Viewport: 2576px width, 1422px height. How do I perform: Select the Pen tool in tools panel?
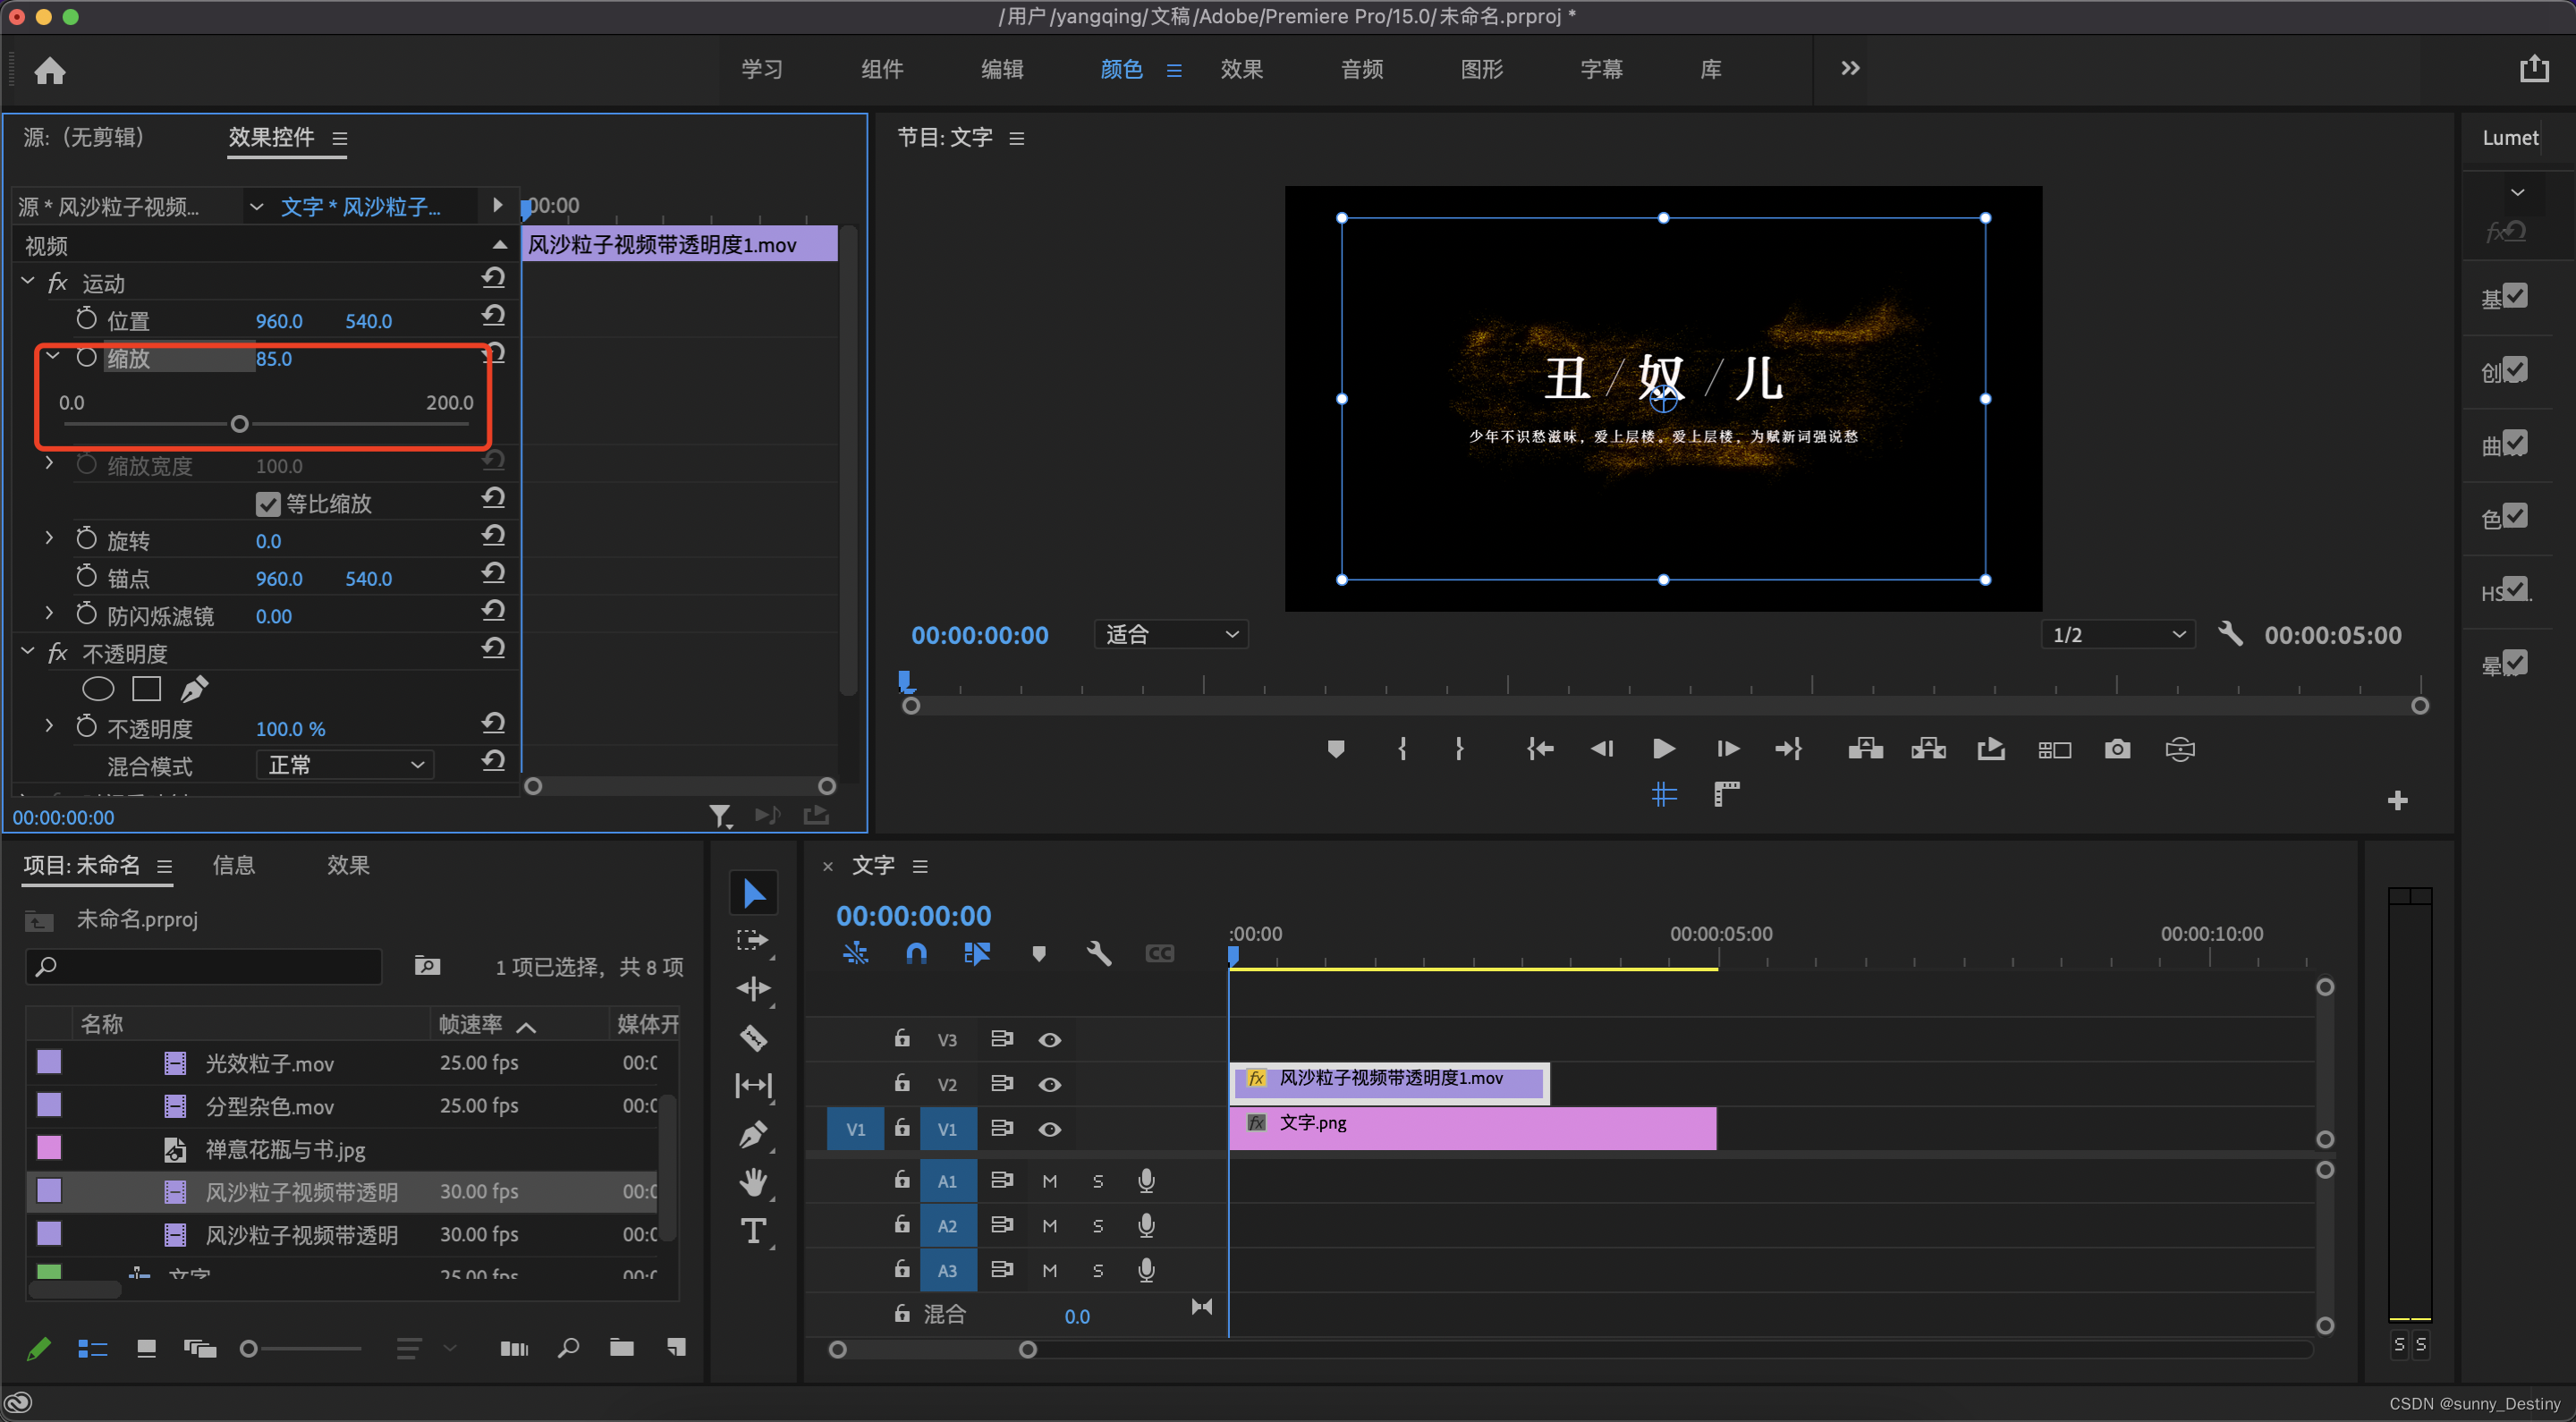pos(753,1134)
